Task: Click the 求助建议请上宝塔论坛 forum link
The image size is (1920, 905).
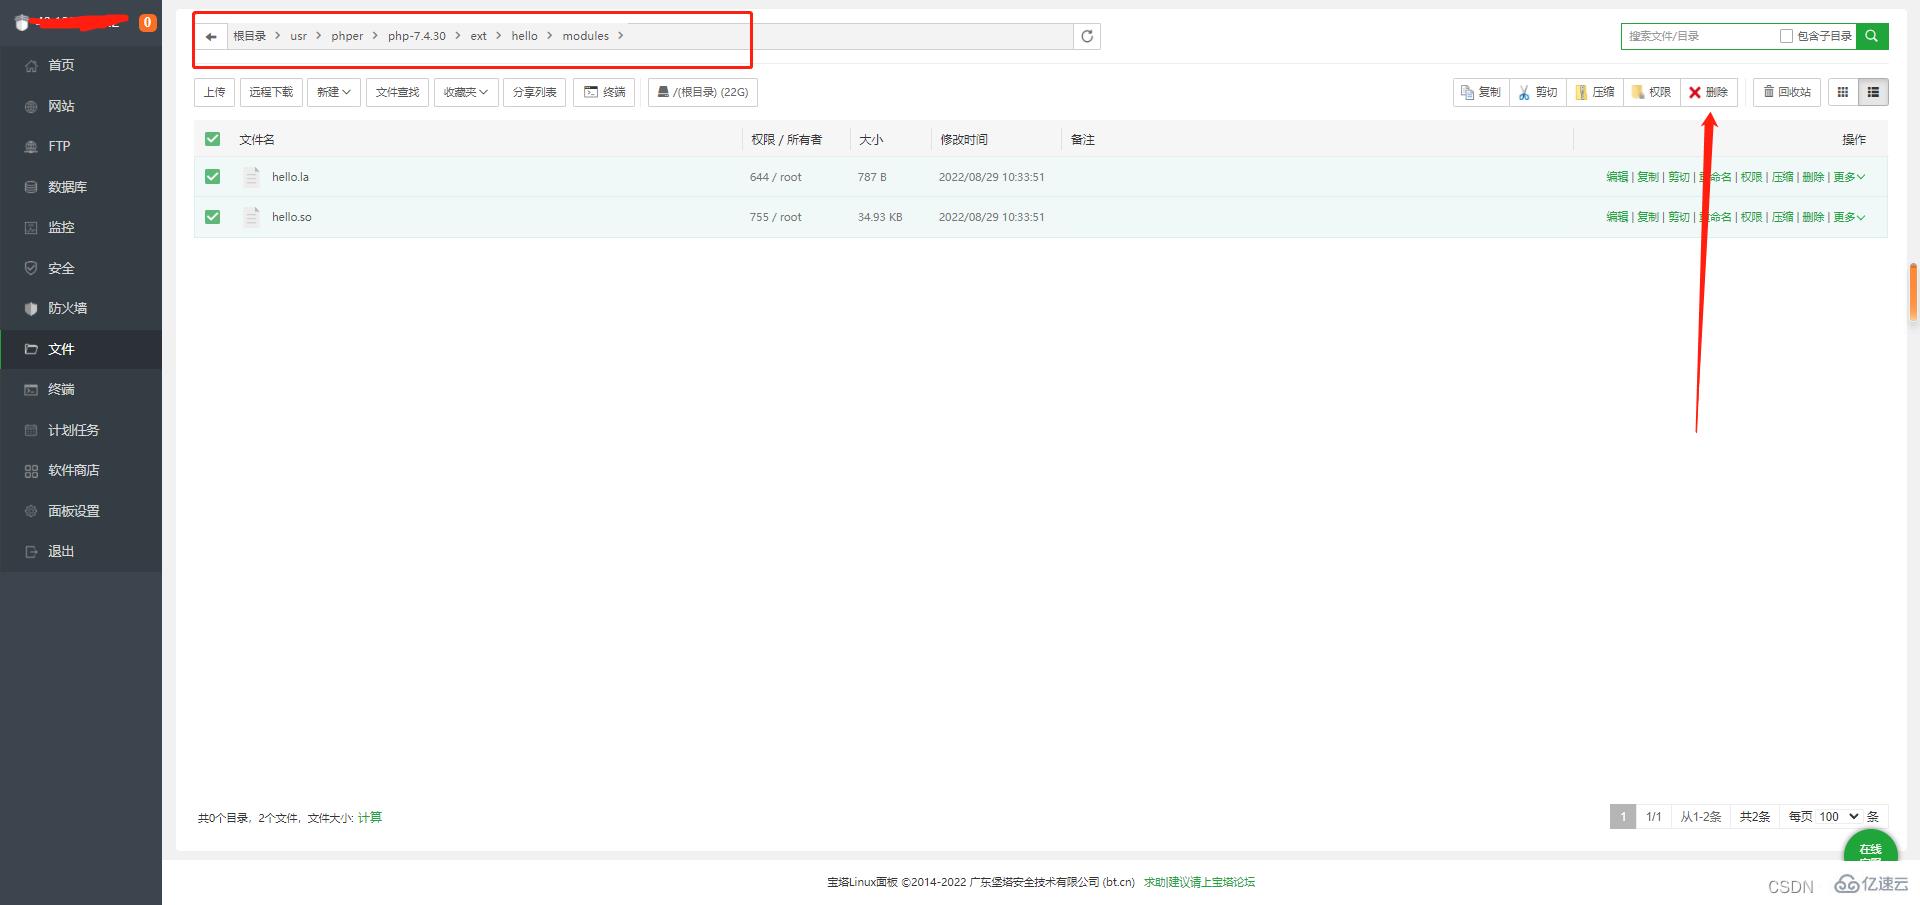Action: (x=1199, y=882)
